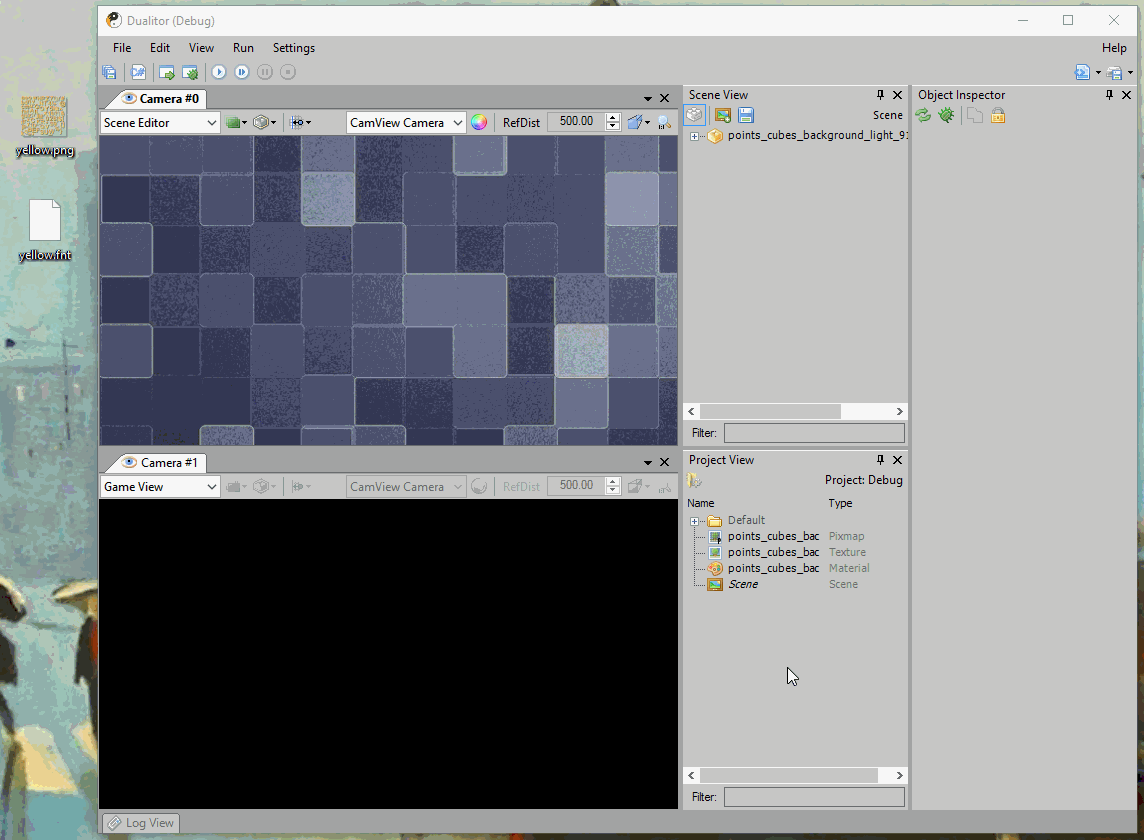Expand the Default folder in Project View
This screenshot has width=1144, height=840.
tap(694, 521)
